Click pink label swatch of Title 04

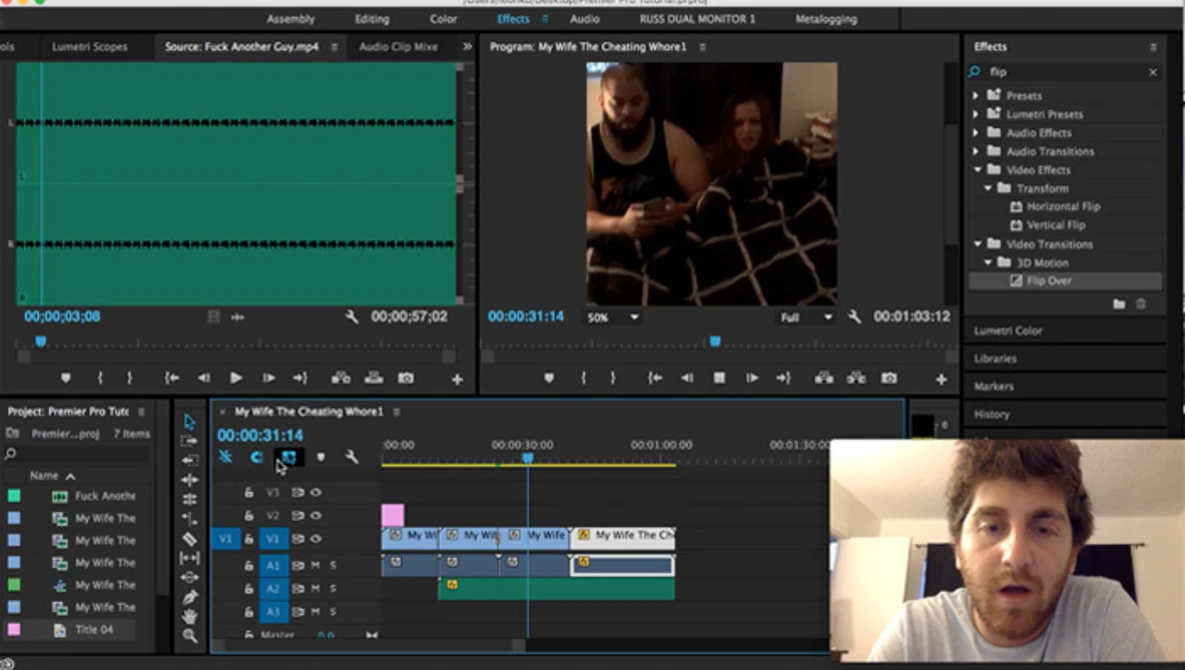tap(14, 629)
